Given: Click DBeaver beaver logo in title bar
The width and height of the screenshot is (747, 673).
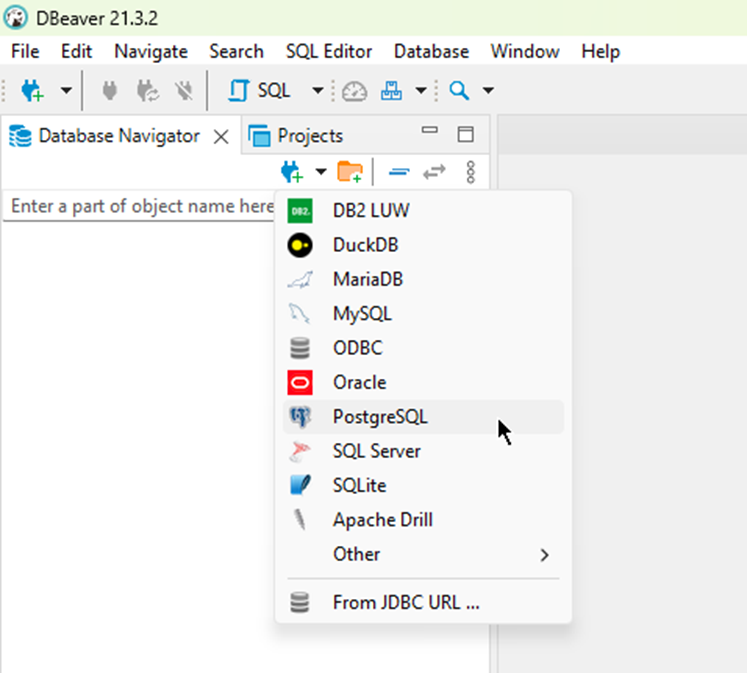Looking at the screenshot, I should pos(15,18).
